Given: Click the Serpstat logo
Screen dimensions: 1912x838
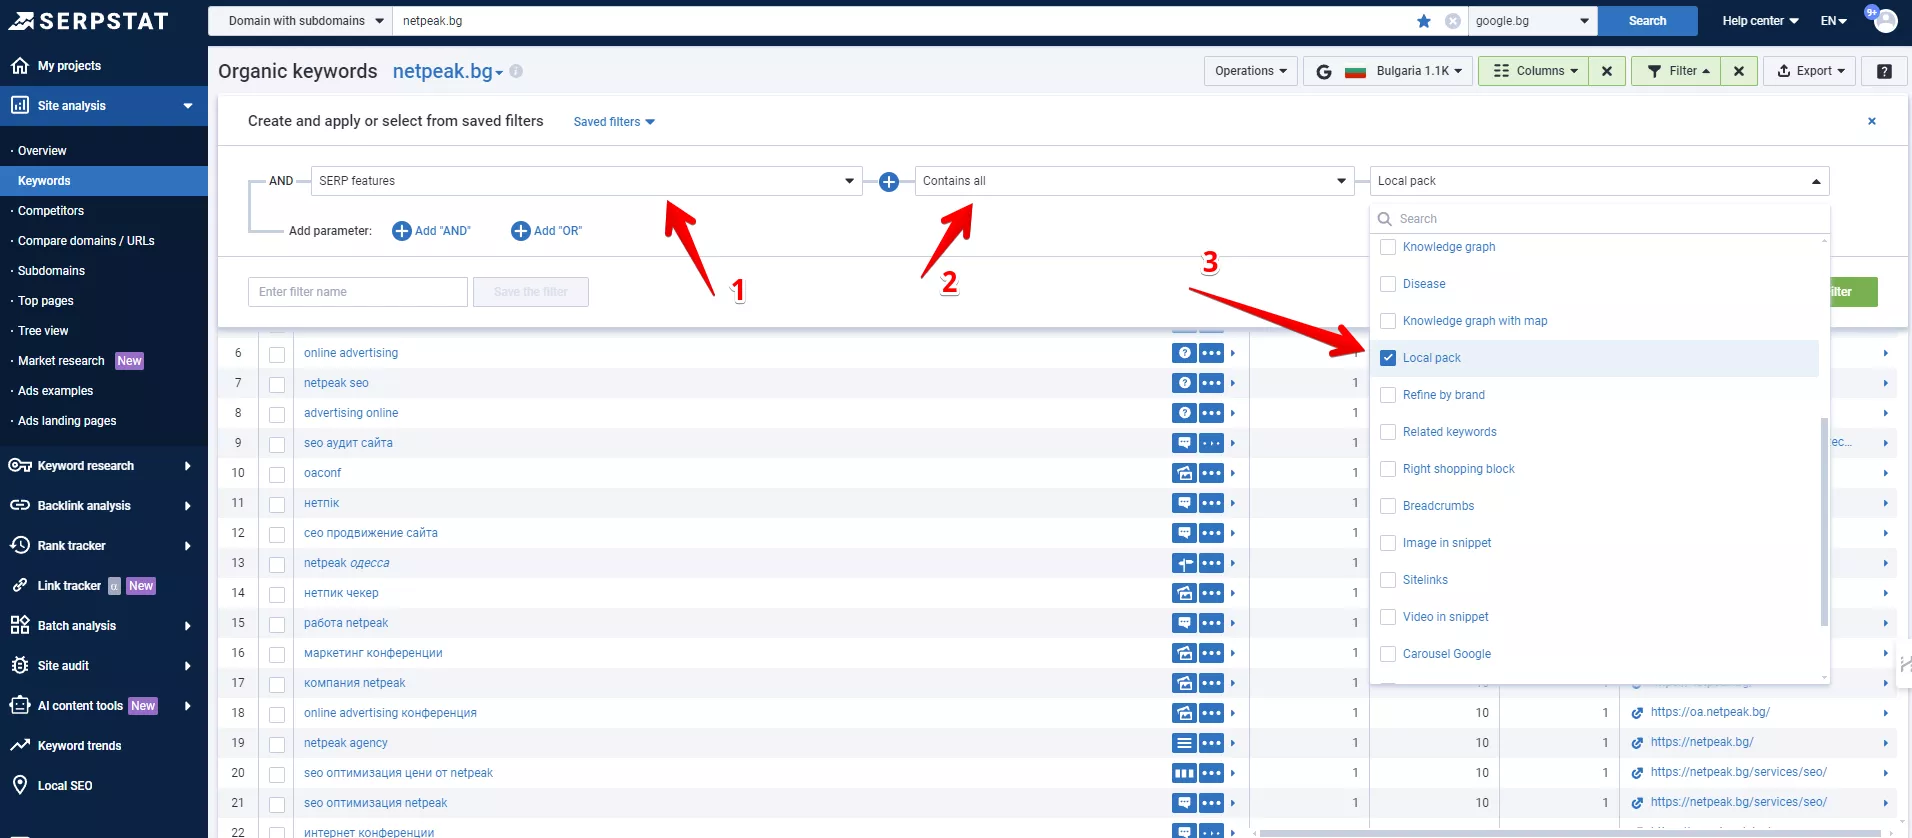Looking at the screenshot, I should tap(89, 21).
